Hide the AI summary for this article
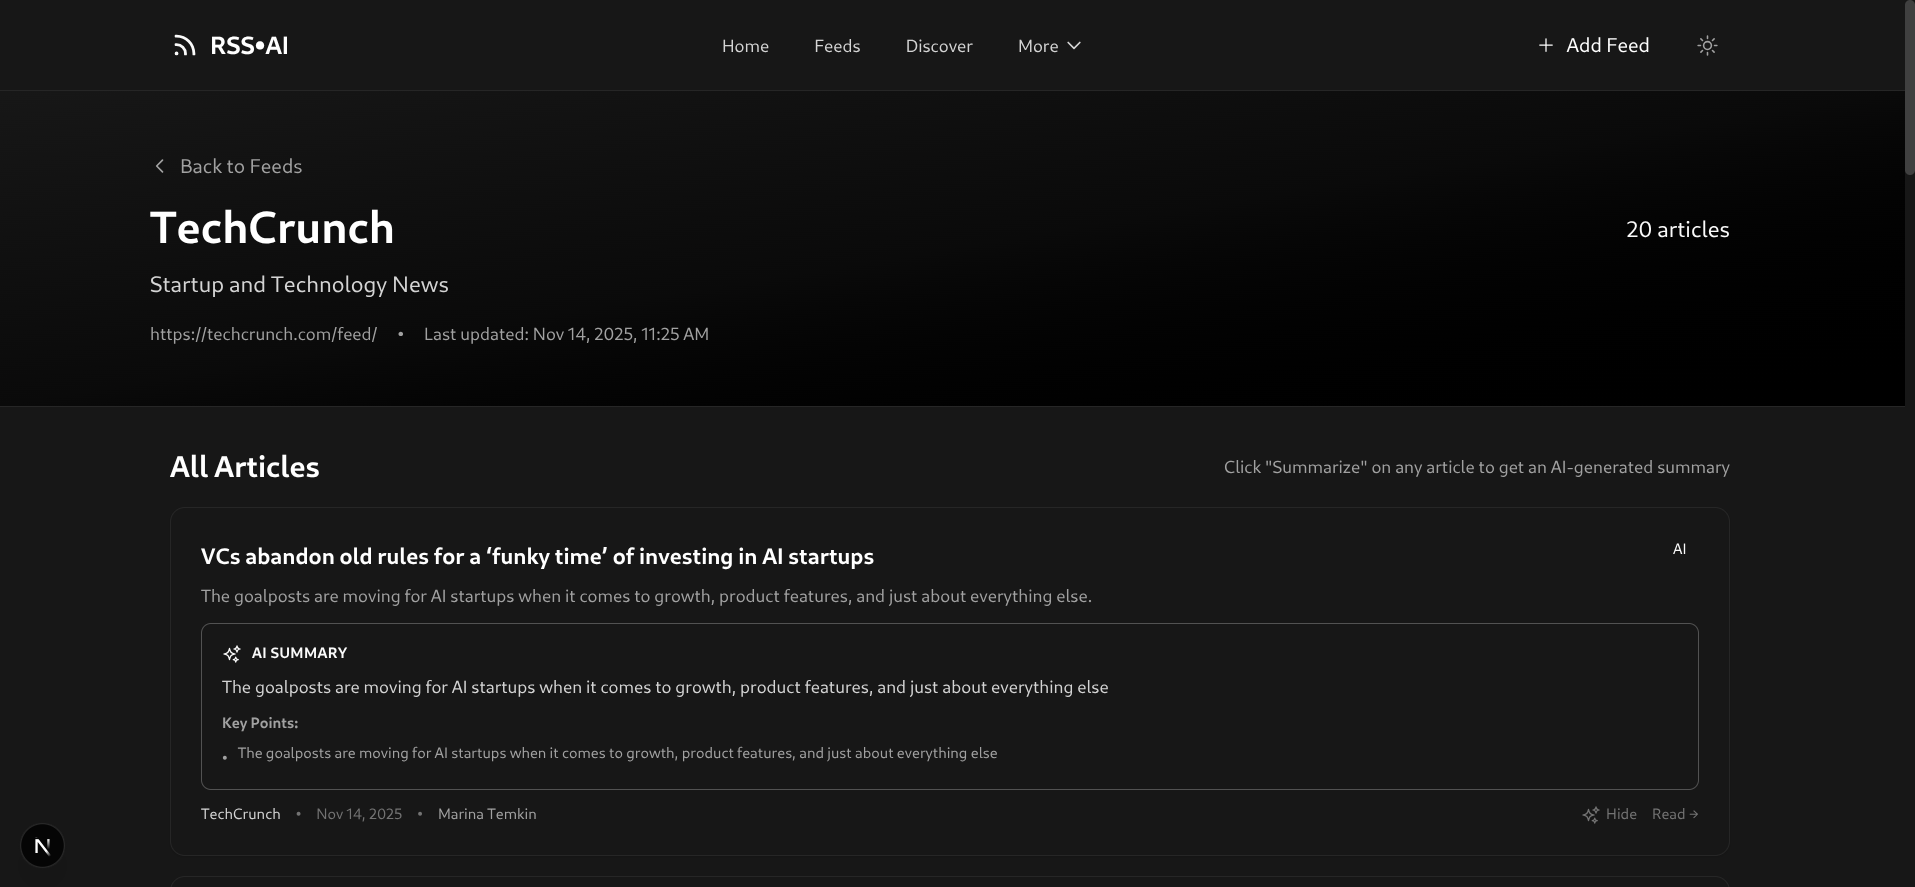The height and width of the screenshot is (887, 1915). coord(1610,814)
